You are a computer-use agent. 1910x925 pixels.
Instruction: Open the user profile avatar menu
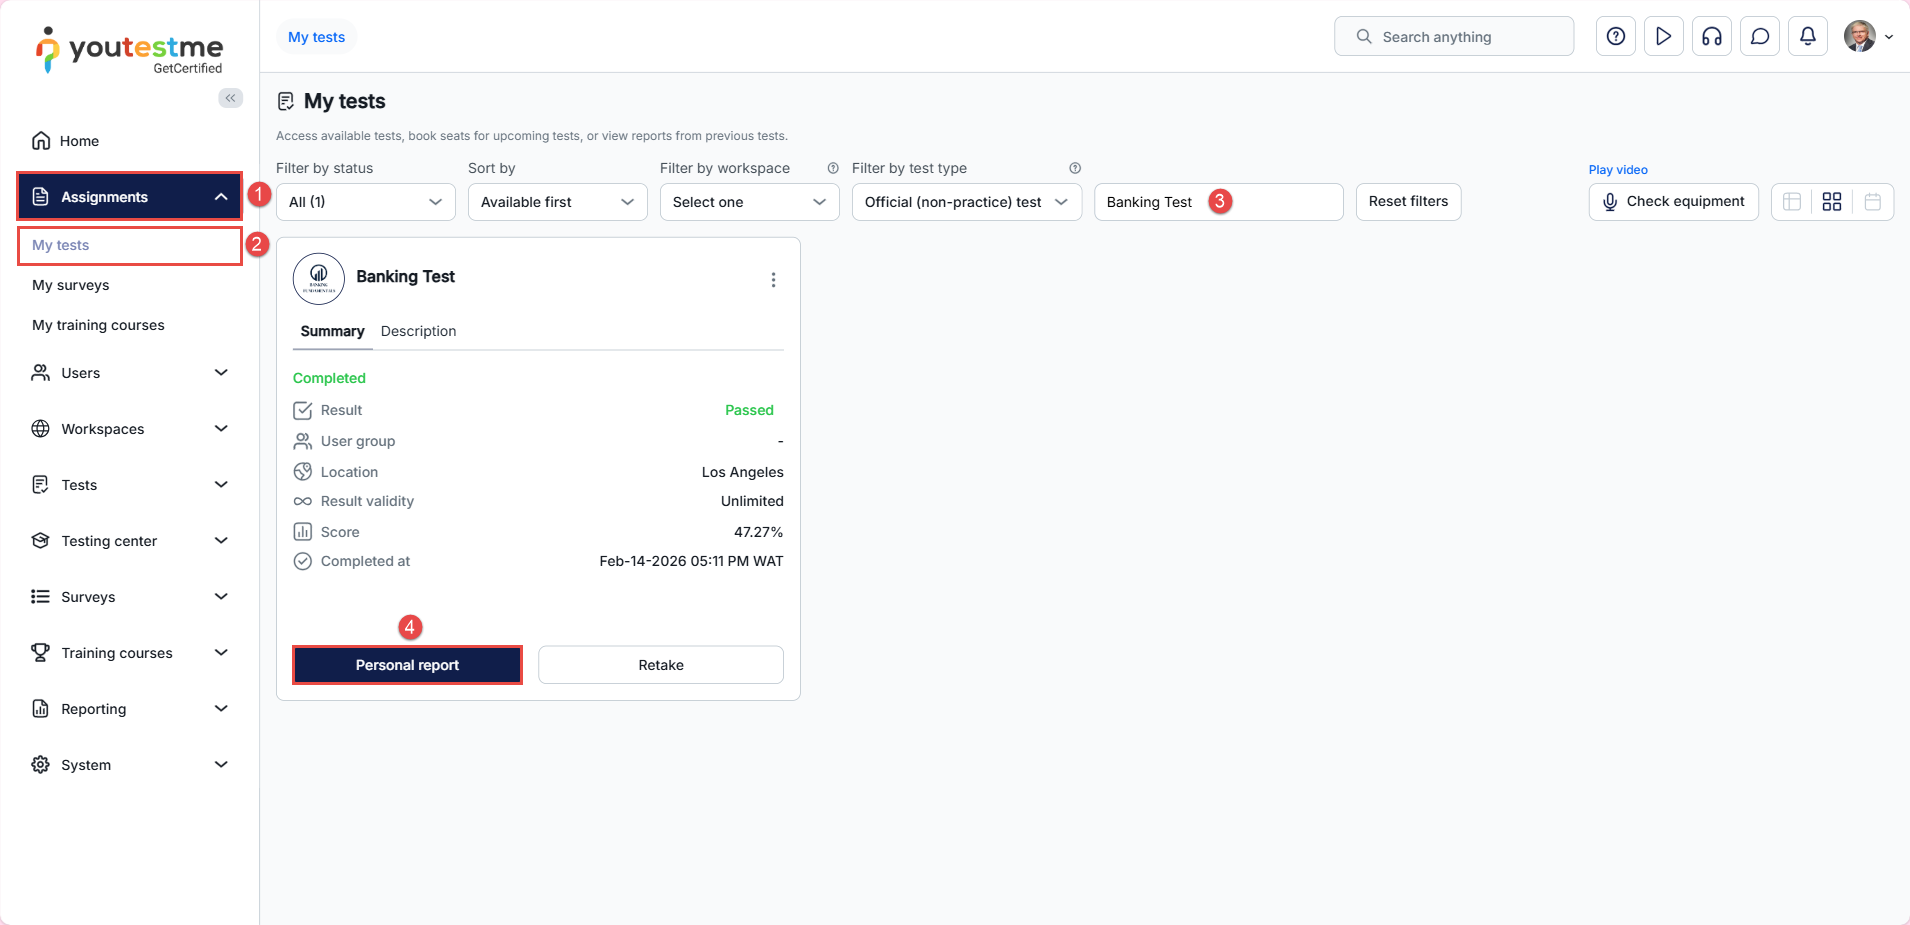point(1867,37)
